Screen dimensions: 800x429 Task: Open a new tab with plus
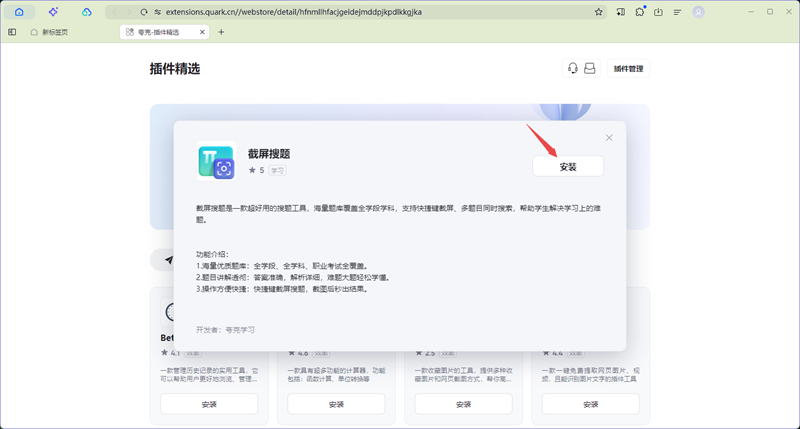(x=221, y=32)
